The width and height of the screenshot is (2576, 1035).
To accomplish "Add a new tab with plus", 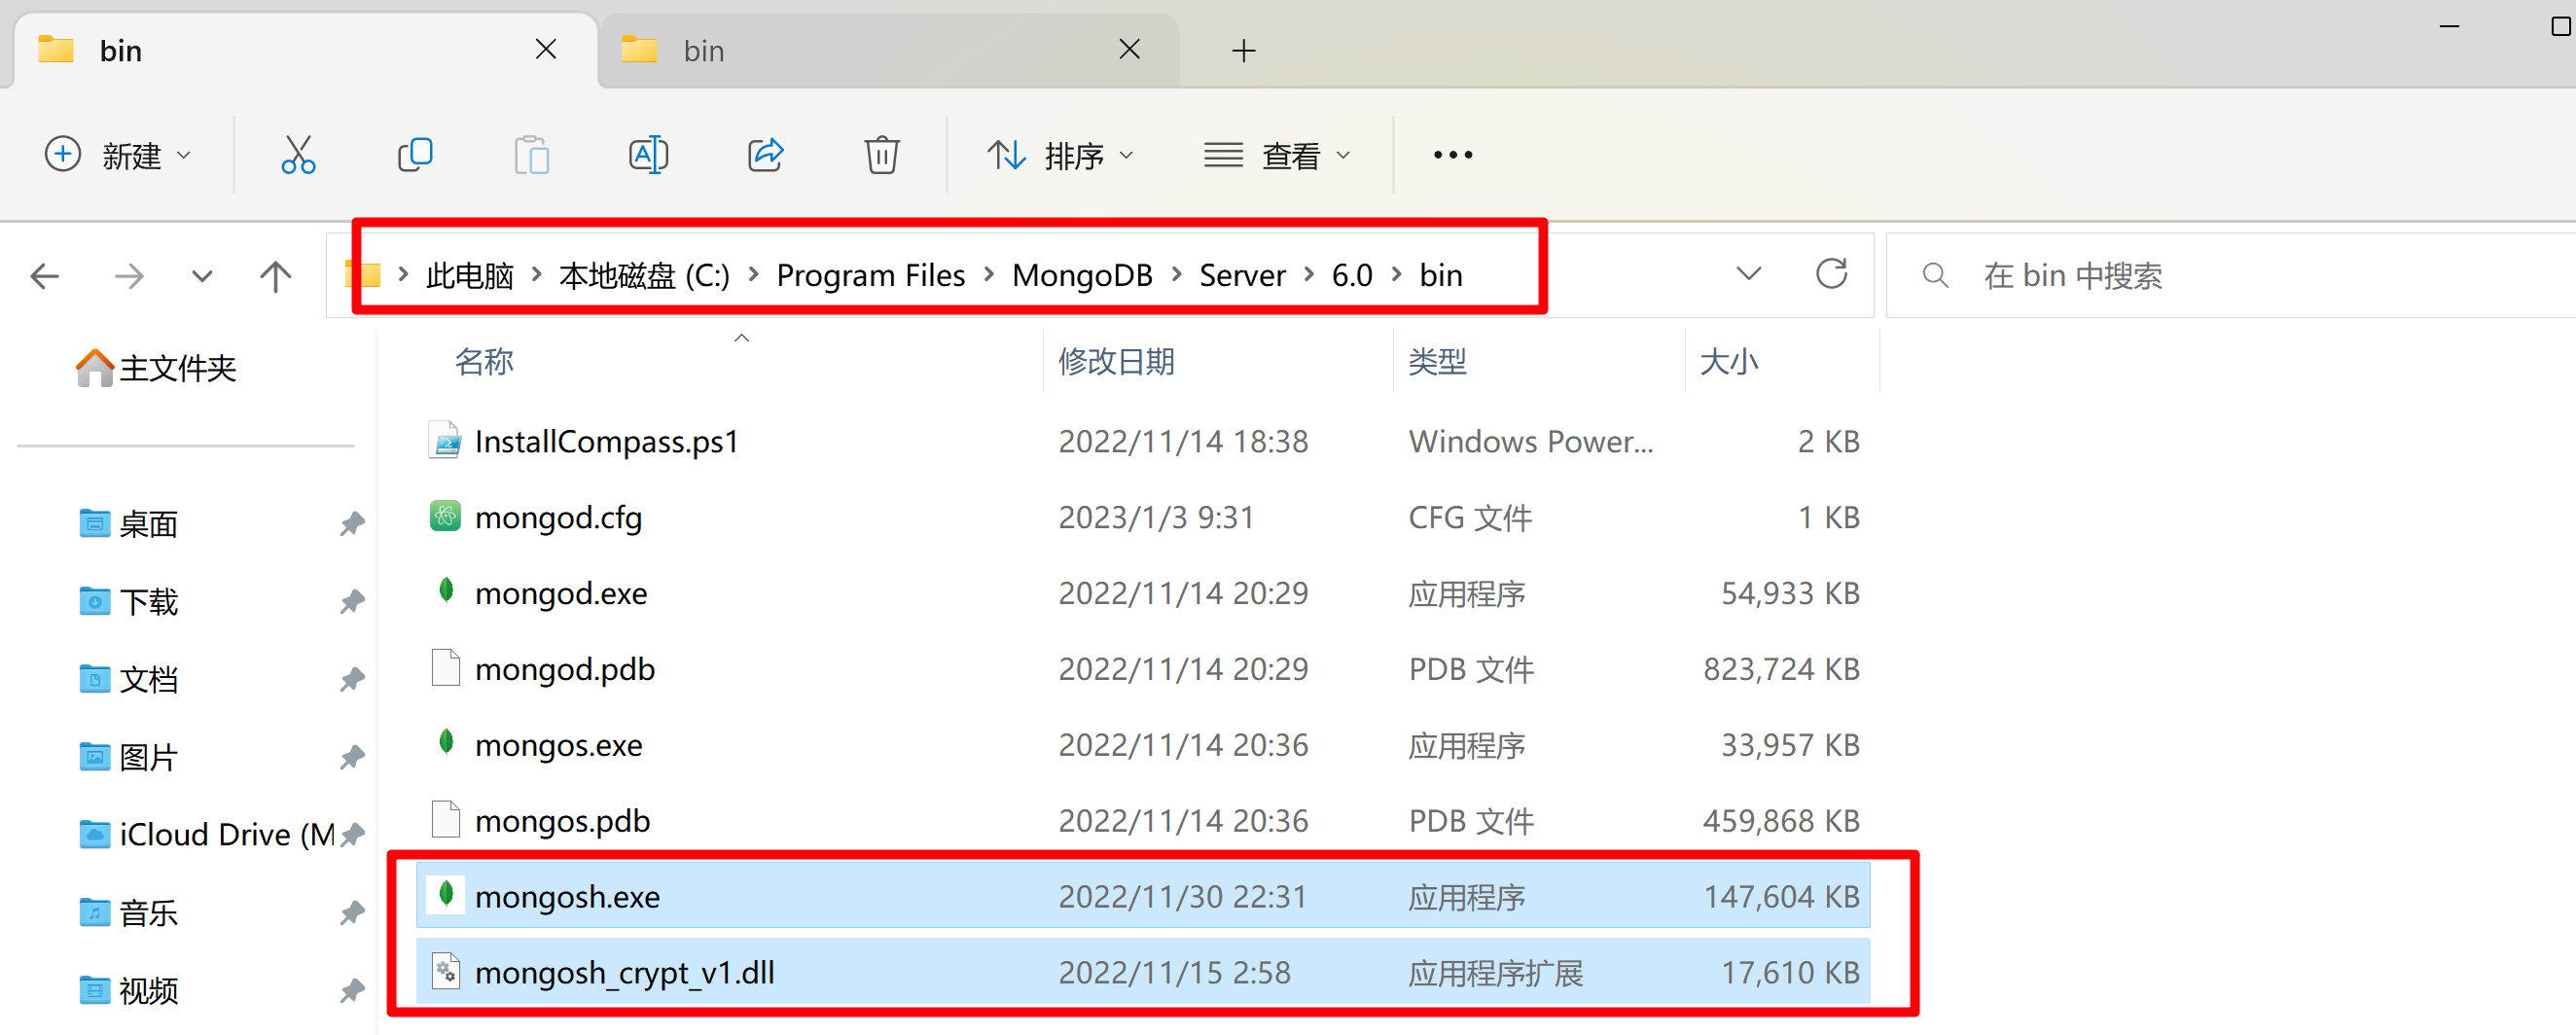I will pos(1243,50).
